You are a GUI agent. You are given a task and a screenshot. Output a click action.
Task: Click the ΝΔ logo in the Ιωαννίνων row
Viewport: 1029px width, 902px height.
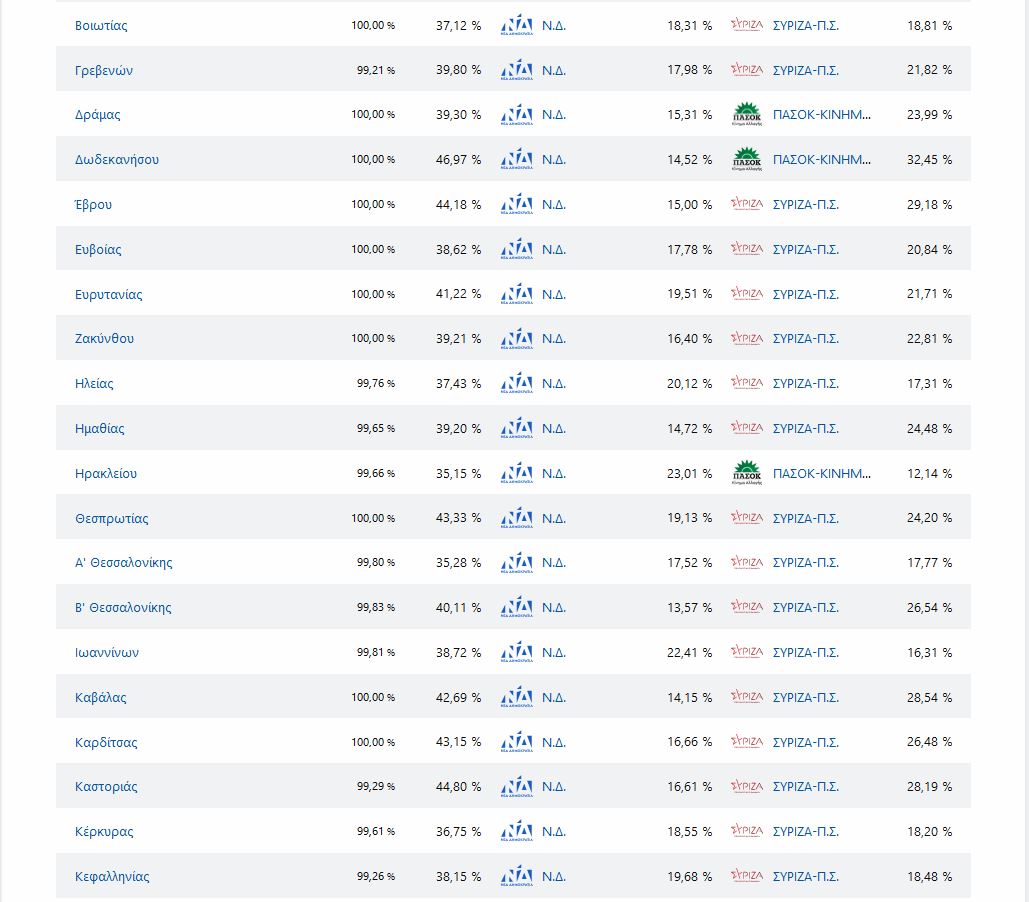pyautogui.click(x=516, y=653)
